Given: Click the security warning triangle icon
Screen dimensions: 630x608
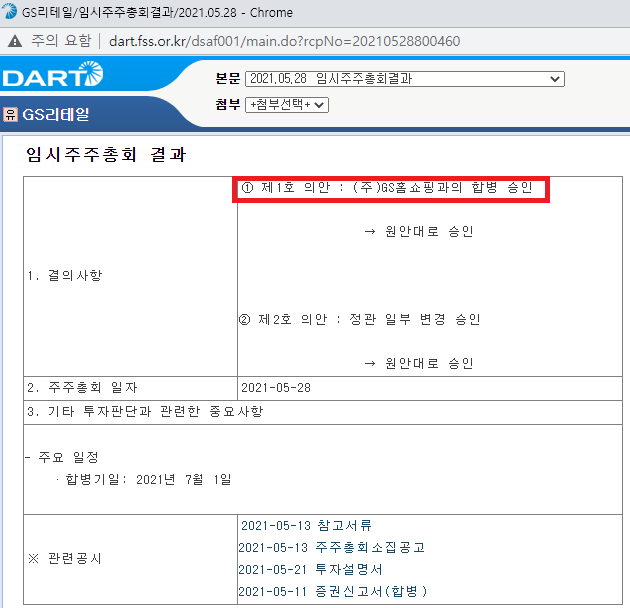Looking at the screenshot, I should click(x=15, y=41).
